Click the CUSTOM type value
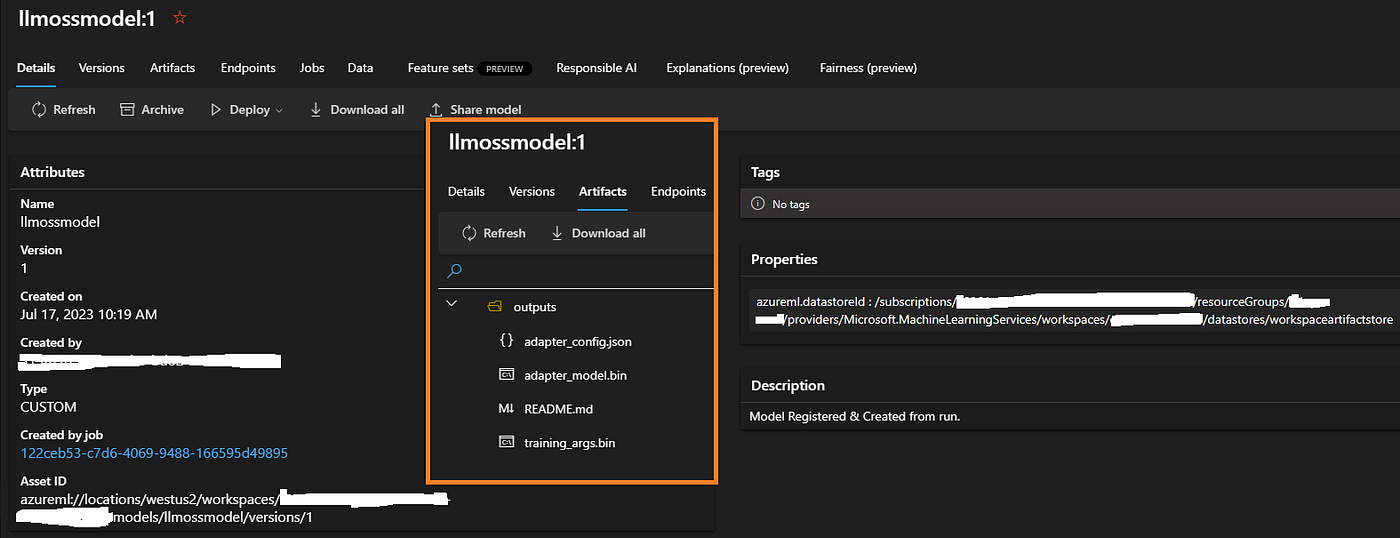The height and width of the screenshot is (538, 1400). (48, 407)
